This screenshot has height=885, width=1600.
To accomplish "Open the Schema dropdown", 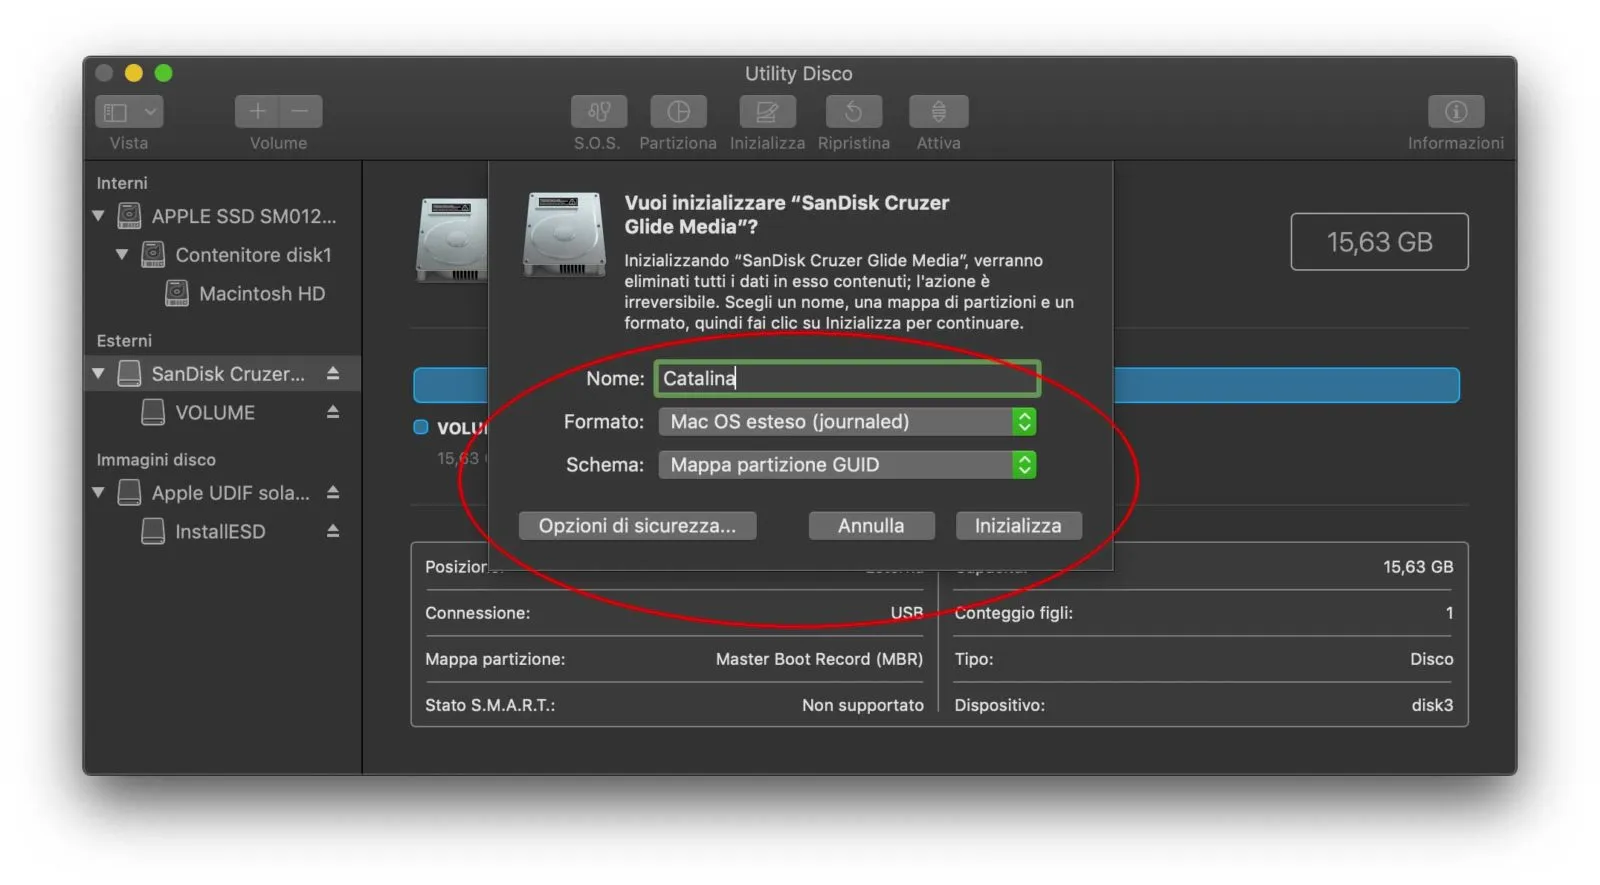I will (x=847, y=465).
